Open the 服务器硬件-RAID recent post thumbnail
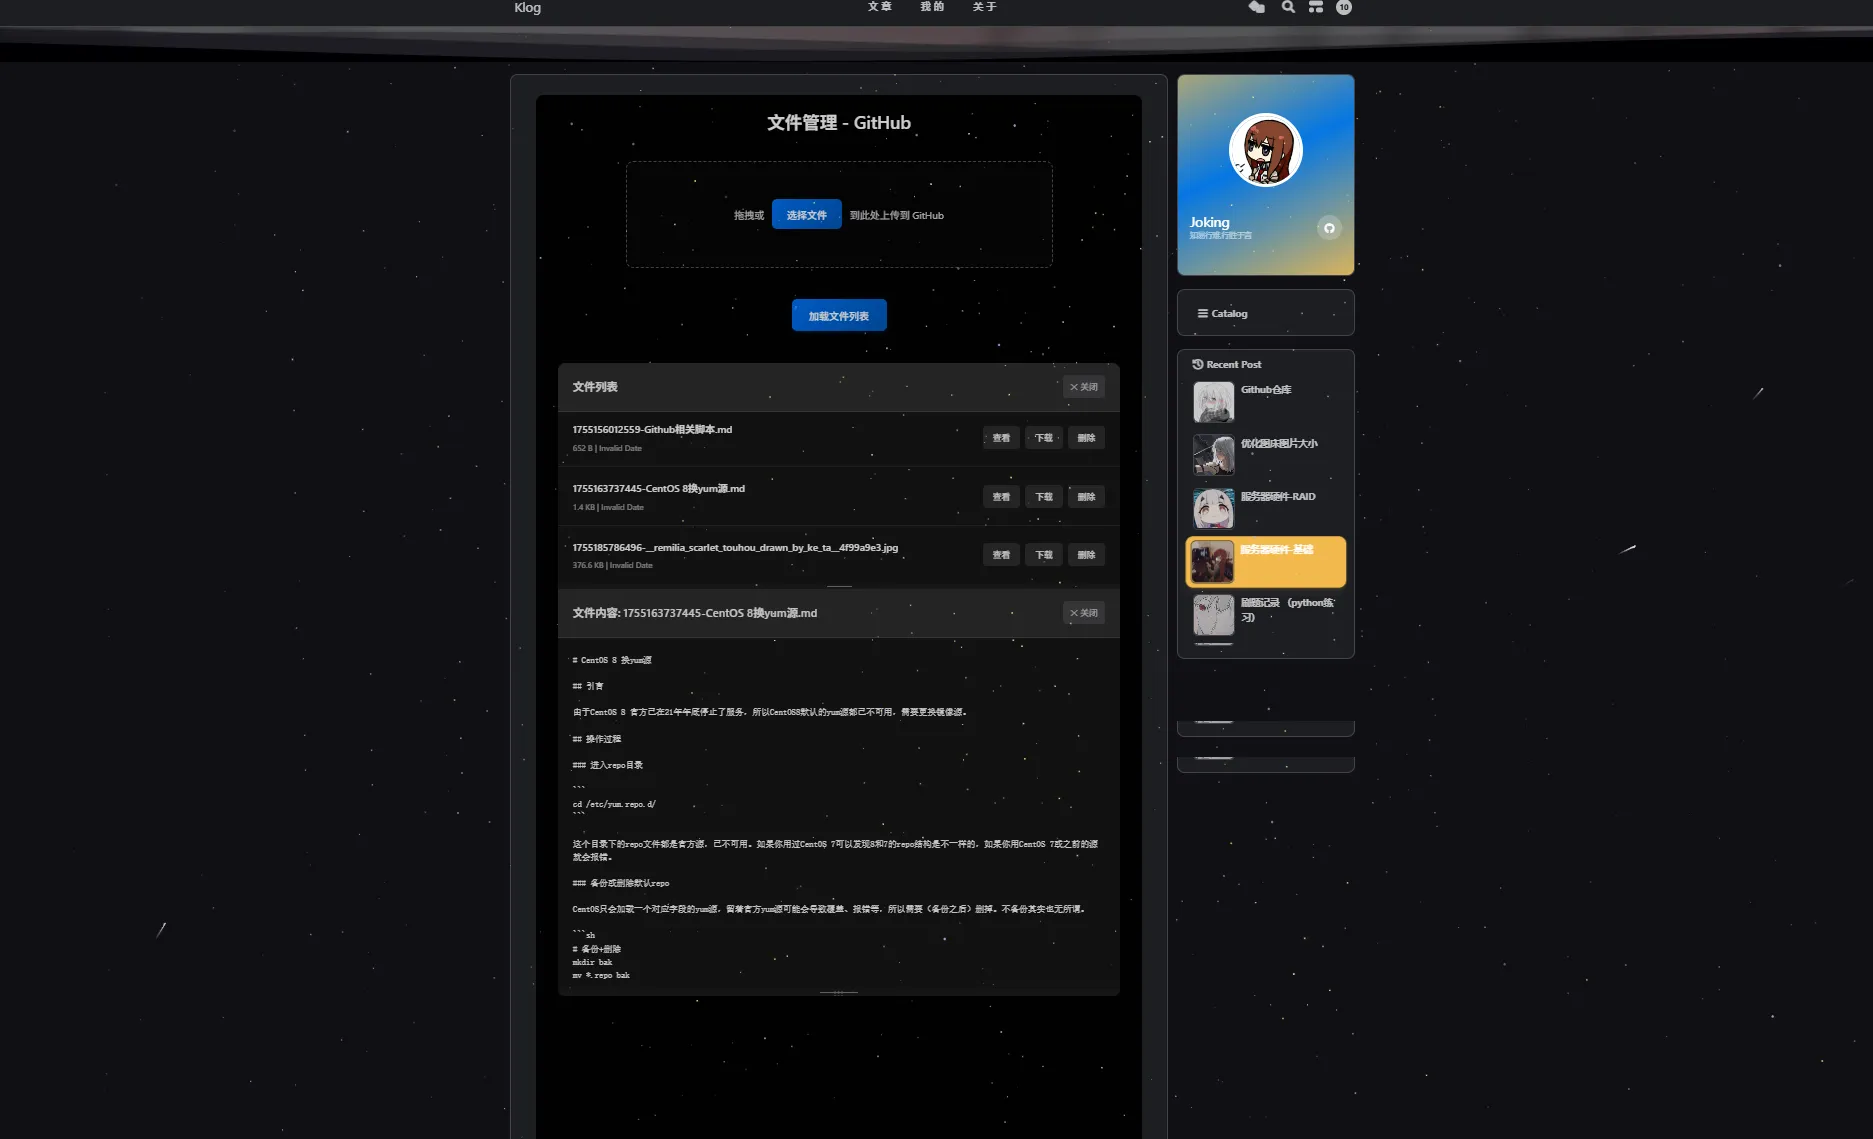The width and height of the screenshot is (1873, 1139). tap(1213, 508)
